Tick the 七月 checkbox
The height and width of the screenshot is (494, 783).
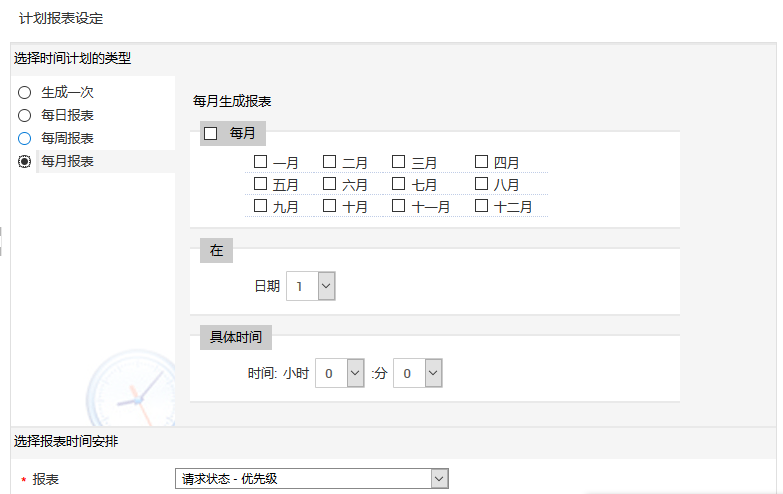pos(398,184)
